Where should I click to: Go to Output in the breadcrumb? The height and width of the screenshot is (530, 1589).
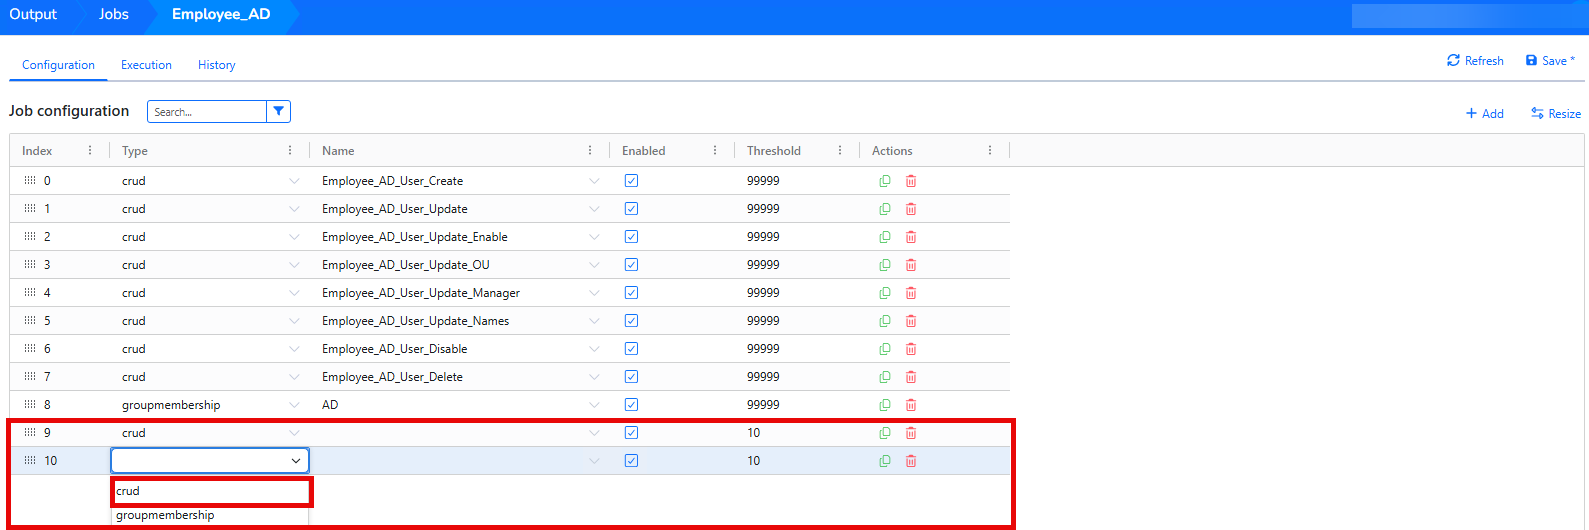33,14
